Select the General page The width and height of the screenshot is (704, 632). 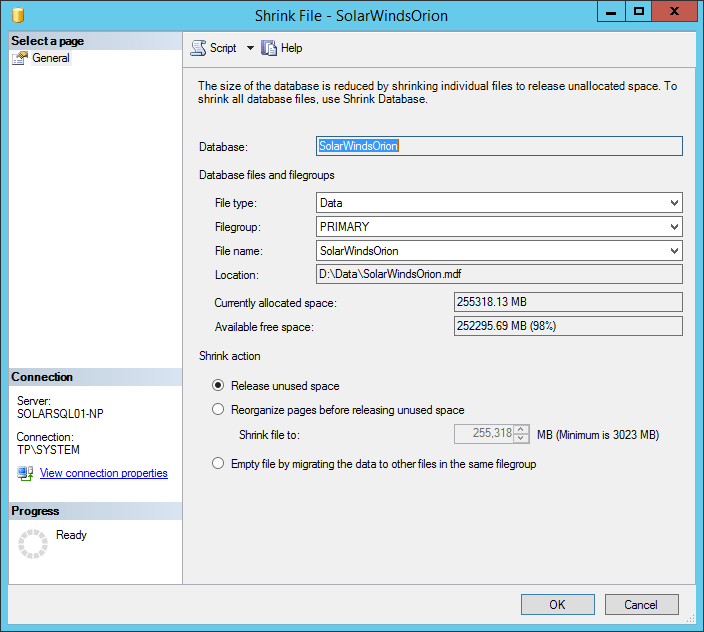51,58
